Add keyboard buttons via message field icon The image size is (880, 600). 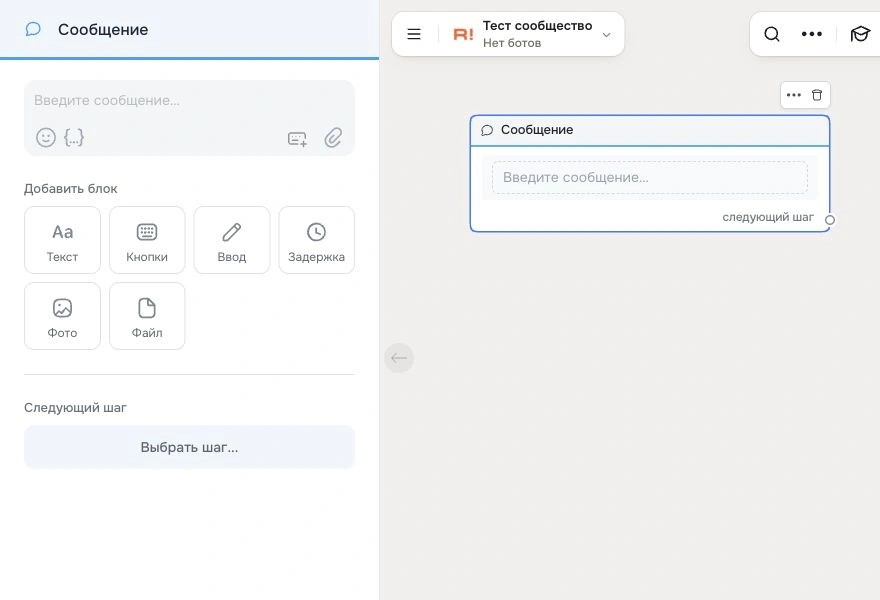pyautogui.click(x=297, y=138)
